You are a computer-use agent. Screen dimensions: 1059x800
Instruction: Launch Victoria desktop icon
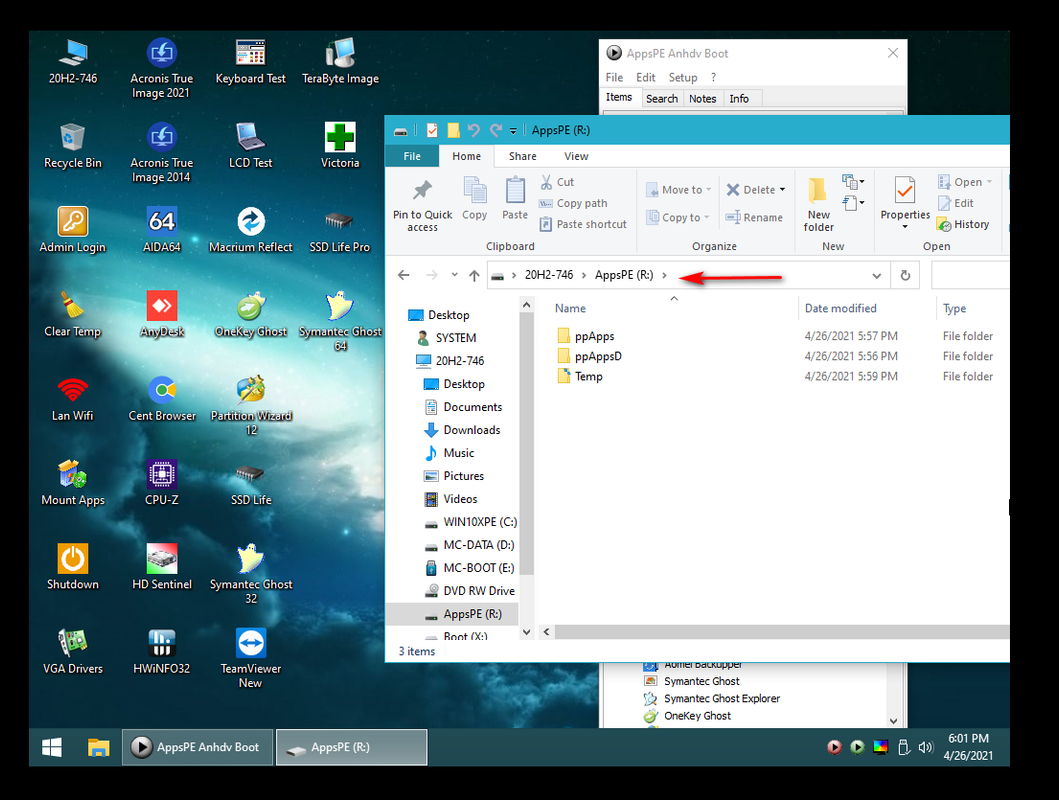pos(340,145)
